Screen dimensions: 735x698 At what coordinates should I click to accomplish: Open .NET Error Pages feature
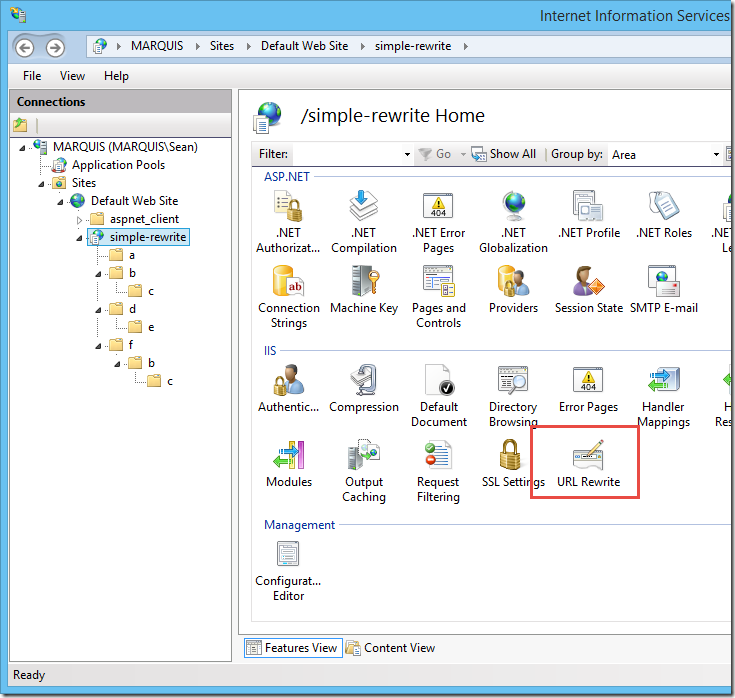tap(438, 222)
